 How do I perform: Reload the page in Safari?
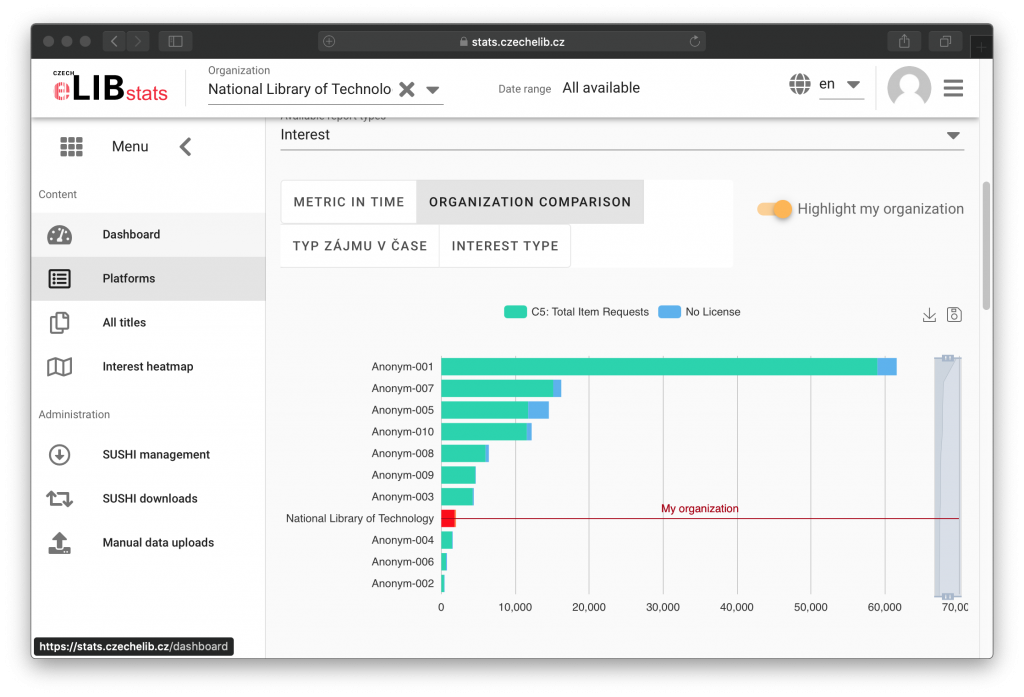[x=694, y=41]
